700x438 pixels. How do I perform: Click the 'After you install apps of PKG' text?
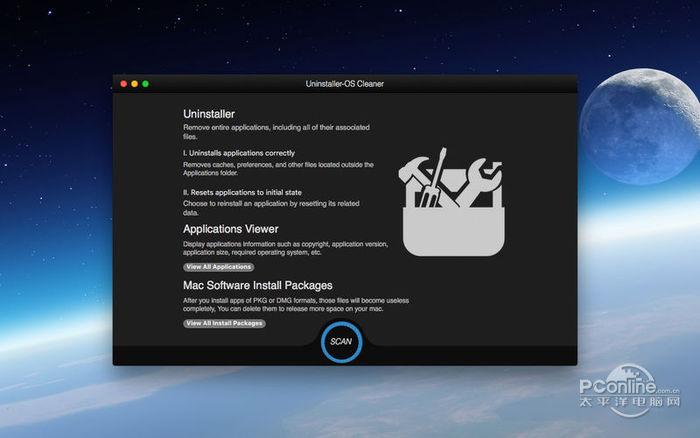(x=296, y=305)
